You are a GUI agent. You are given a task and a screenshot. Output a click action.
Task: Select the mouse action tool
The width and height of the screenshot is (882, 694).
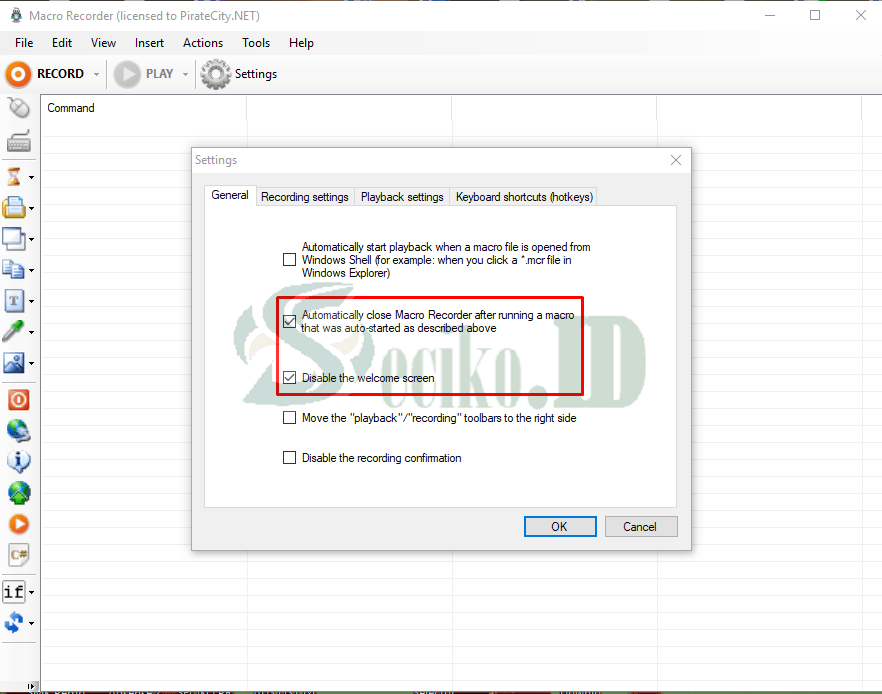click(x=17, y=106)
